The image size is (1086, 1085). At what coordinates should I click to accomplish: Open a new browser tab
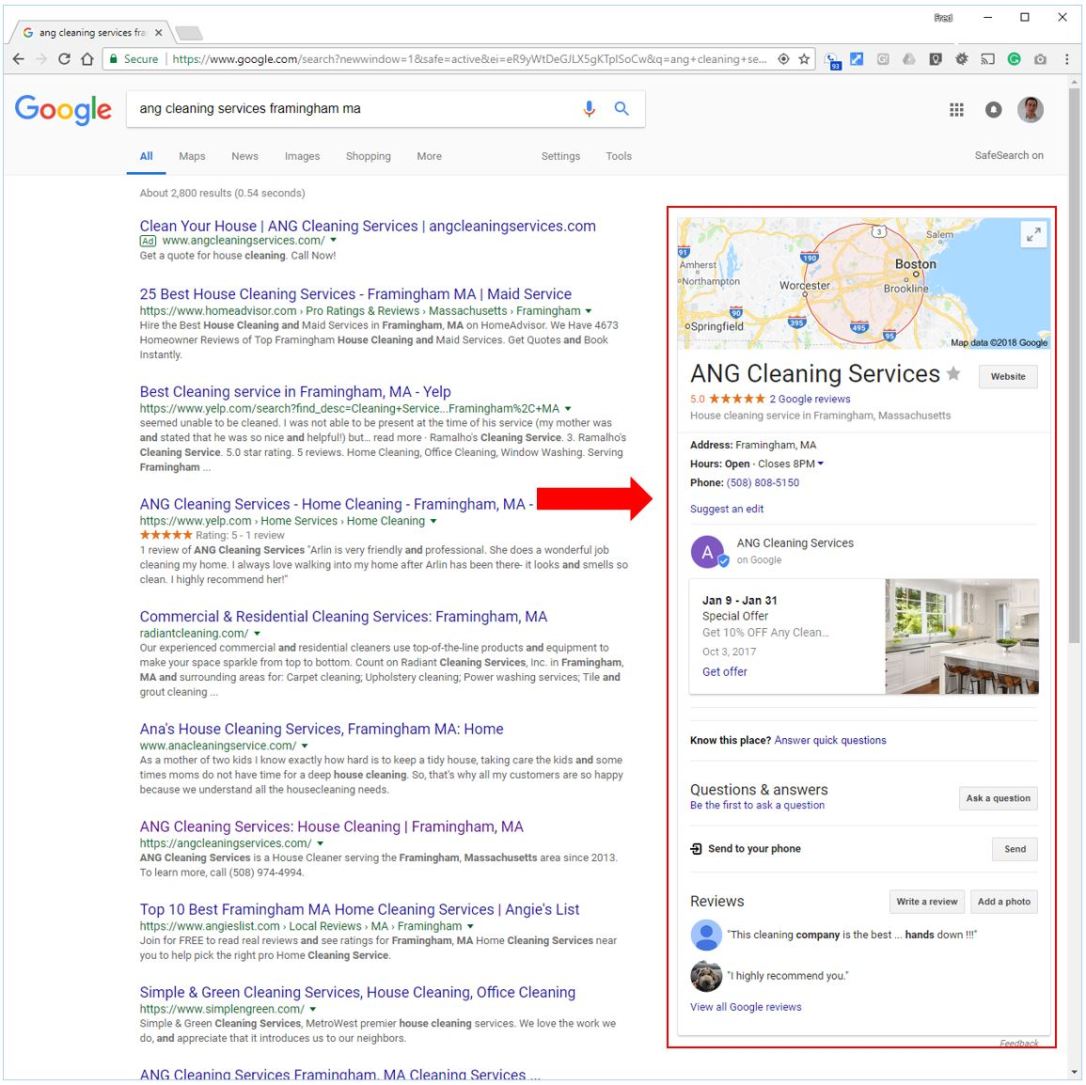pyautogui.click(x=188, y=33)
